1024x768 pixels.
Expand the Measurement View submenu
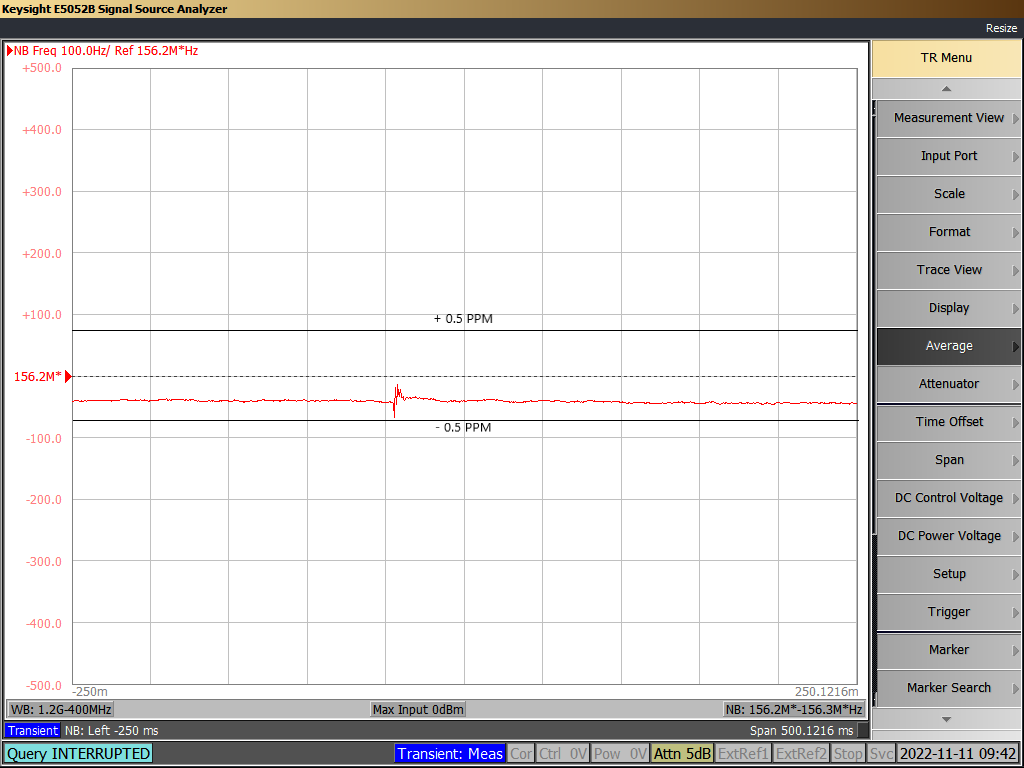pyautogui.click(x=947, y=118)
